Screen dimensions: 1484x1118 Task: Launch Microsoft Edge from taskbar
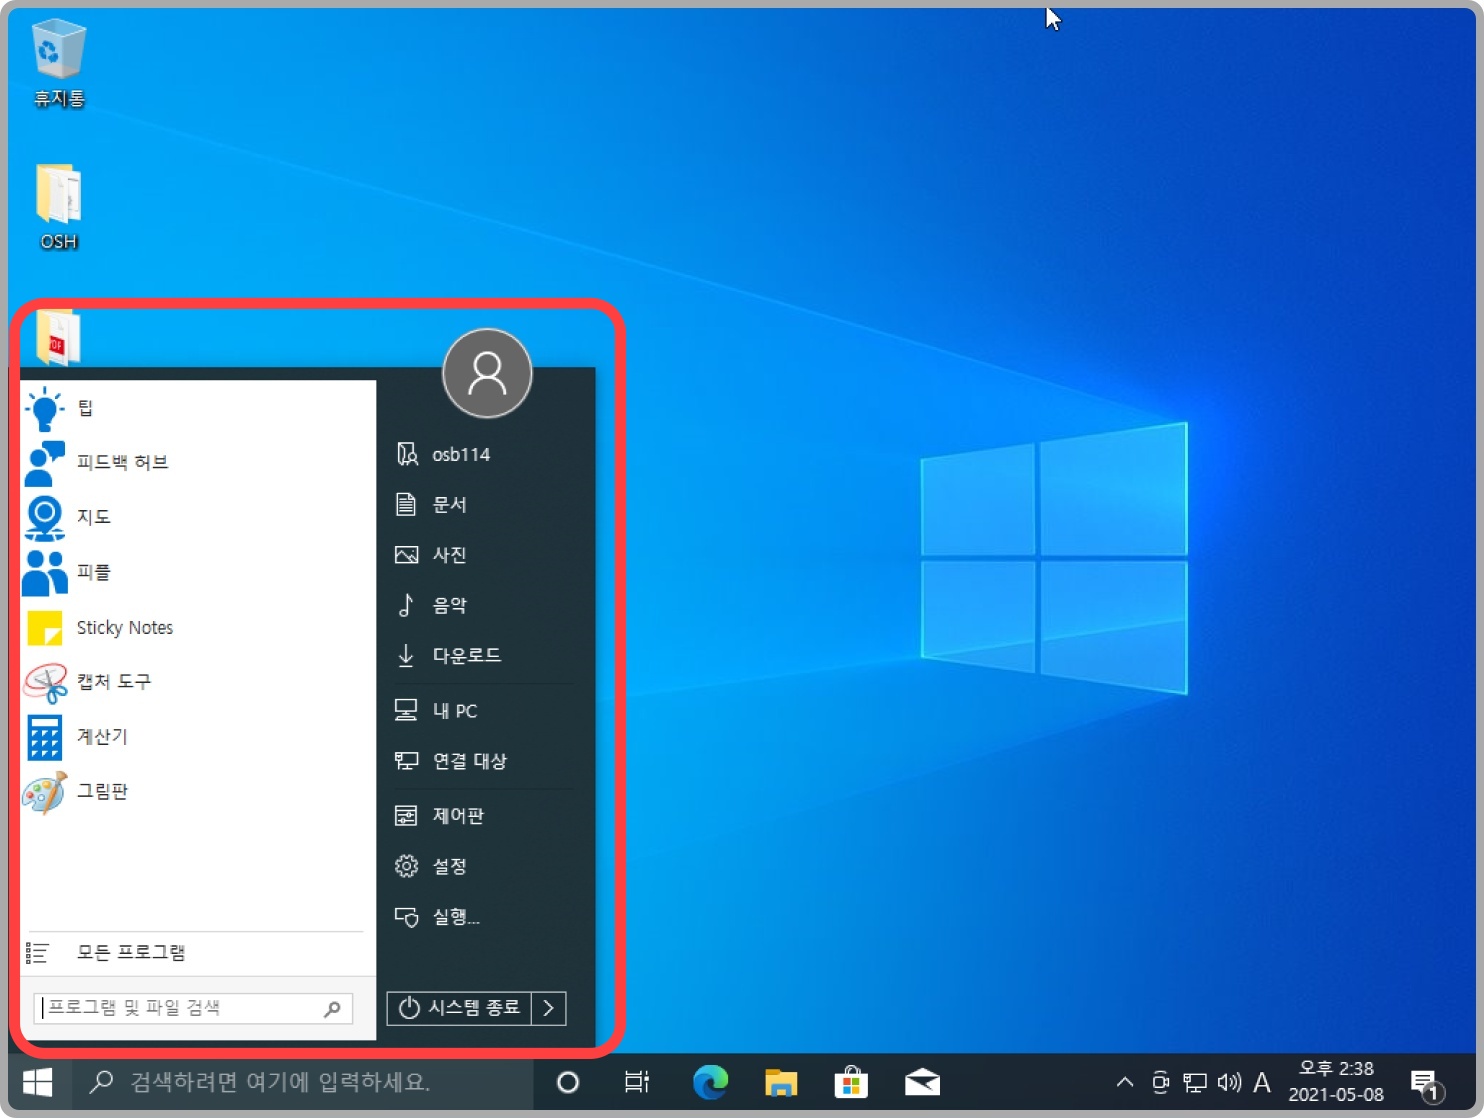click(711, 1082)
